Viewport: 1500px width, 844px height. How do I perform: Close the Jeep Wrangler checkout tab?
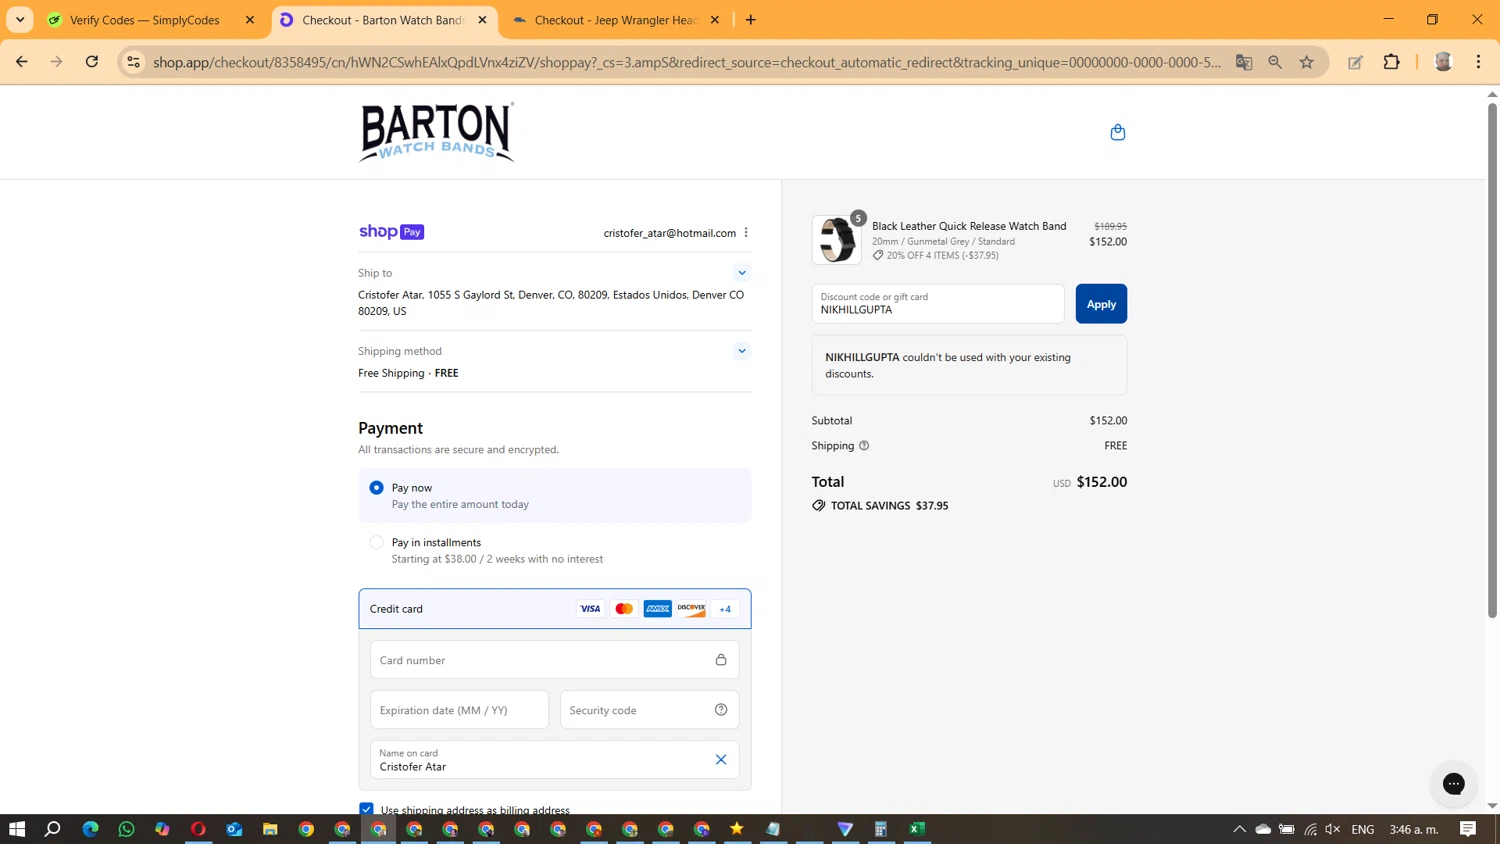(714, 20)
